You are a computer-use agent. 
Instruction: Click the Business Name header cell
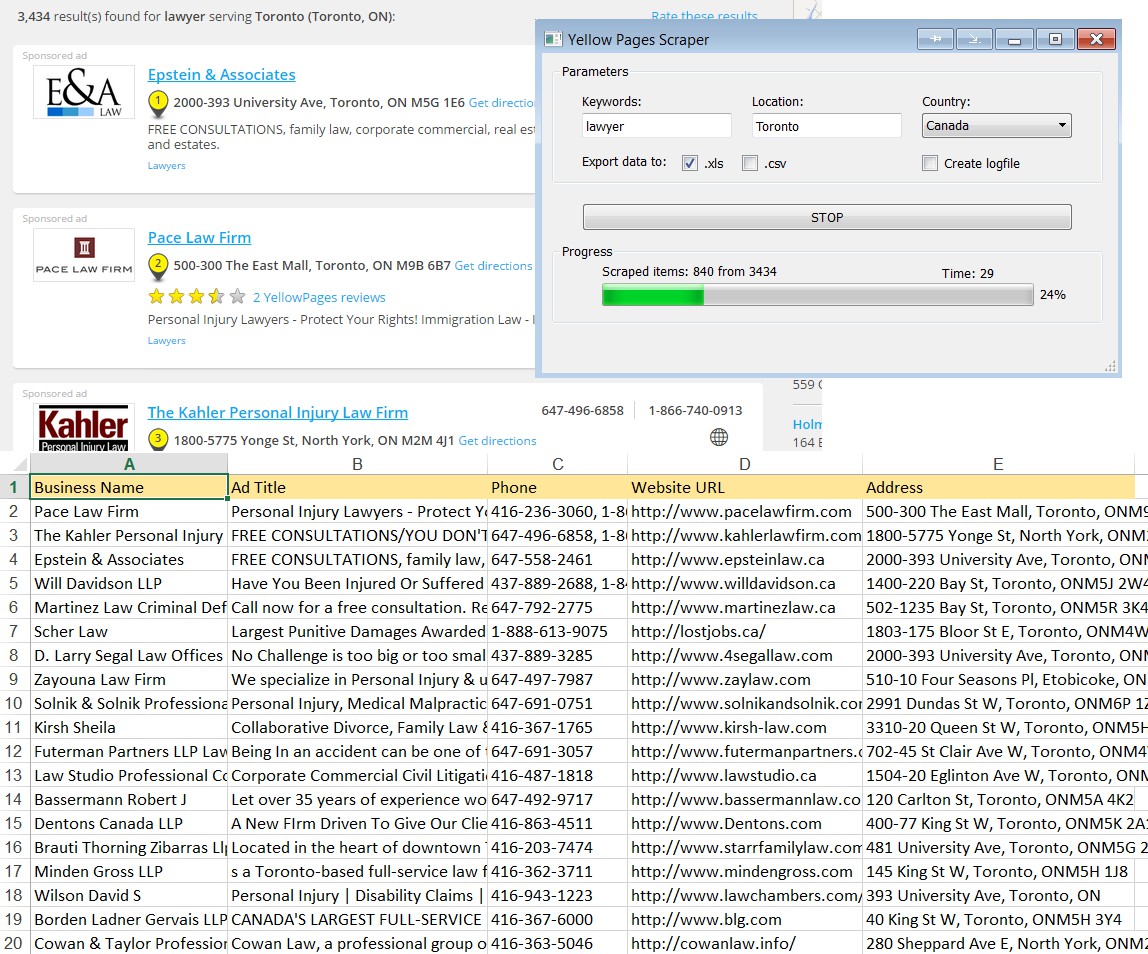point(129,488)
